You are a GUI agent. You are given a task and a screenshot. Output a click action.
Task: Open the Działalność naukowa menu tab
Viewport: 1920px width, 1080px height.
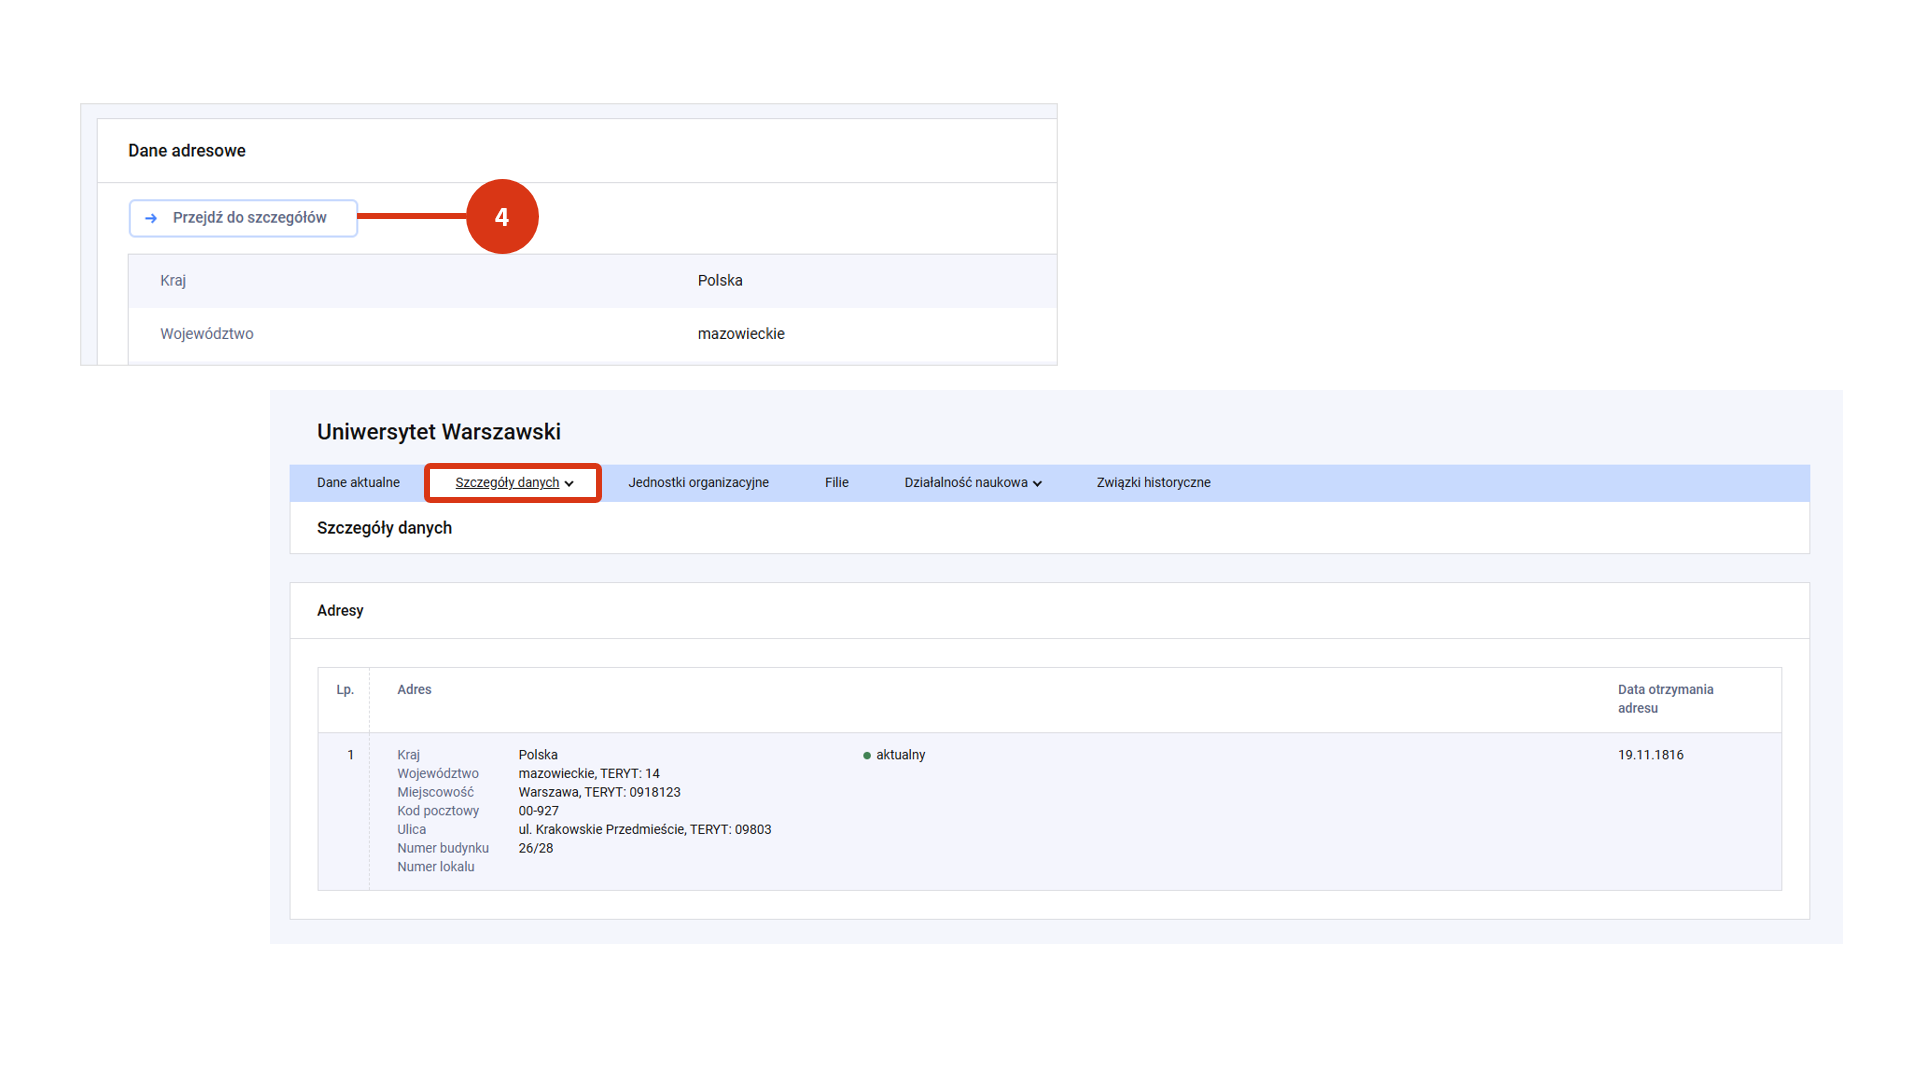point(965,483)
